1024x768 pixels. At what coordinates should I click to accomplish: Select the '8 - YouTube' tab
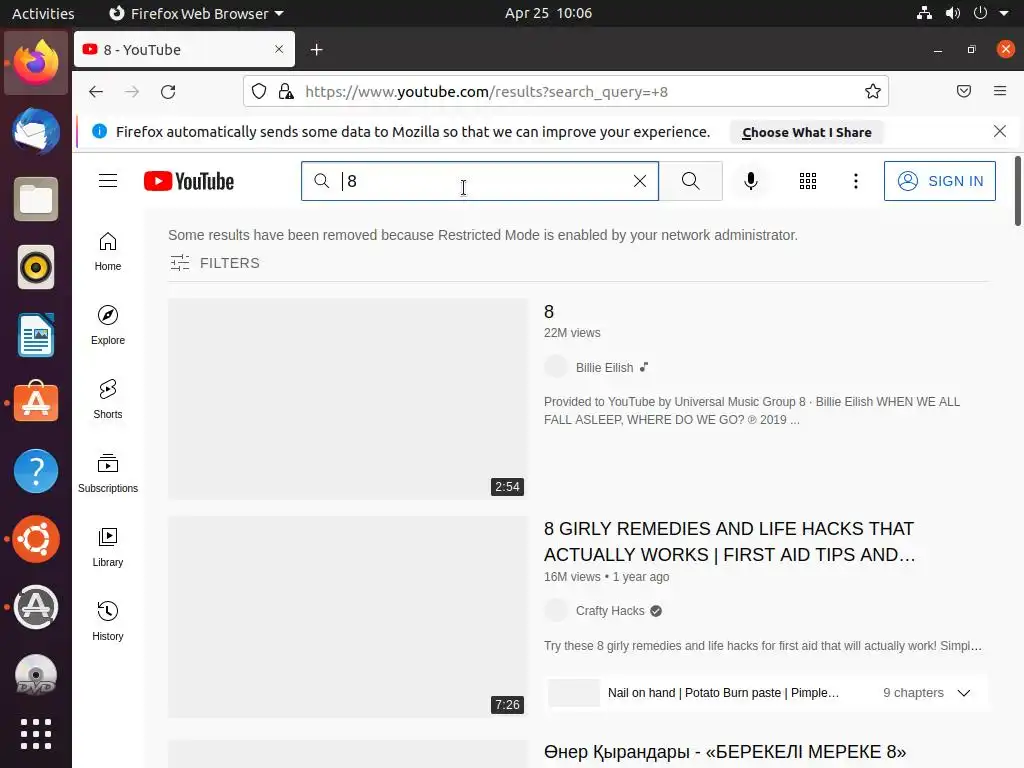pyautogui.click(x=184, y=50)
